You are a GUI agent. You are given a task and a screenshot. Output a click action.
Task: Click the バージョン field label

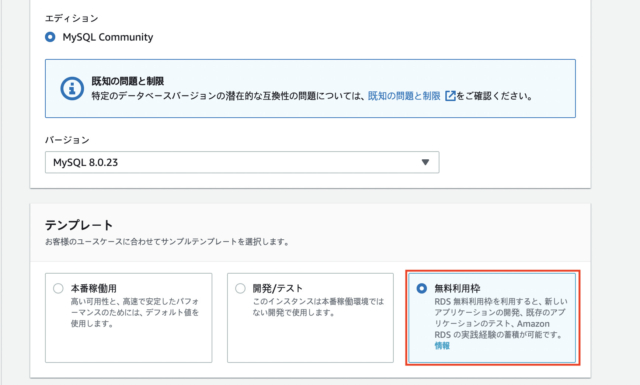(67, 140)
